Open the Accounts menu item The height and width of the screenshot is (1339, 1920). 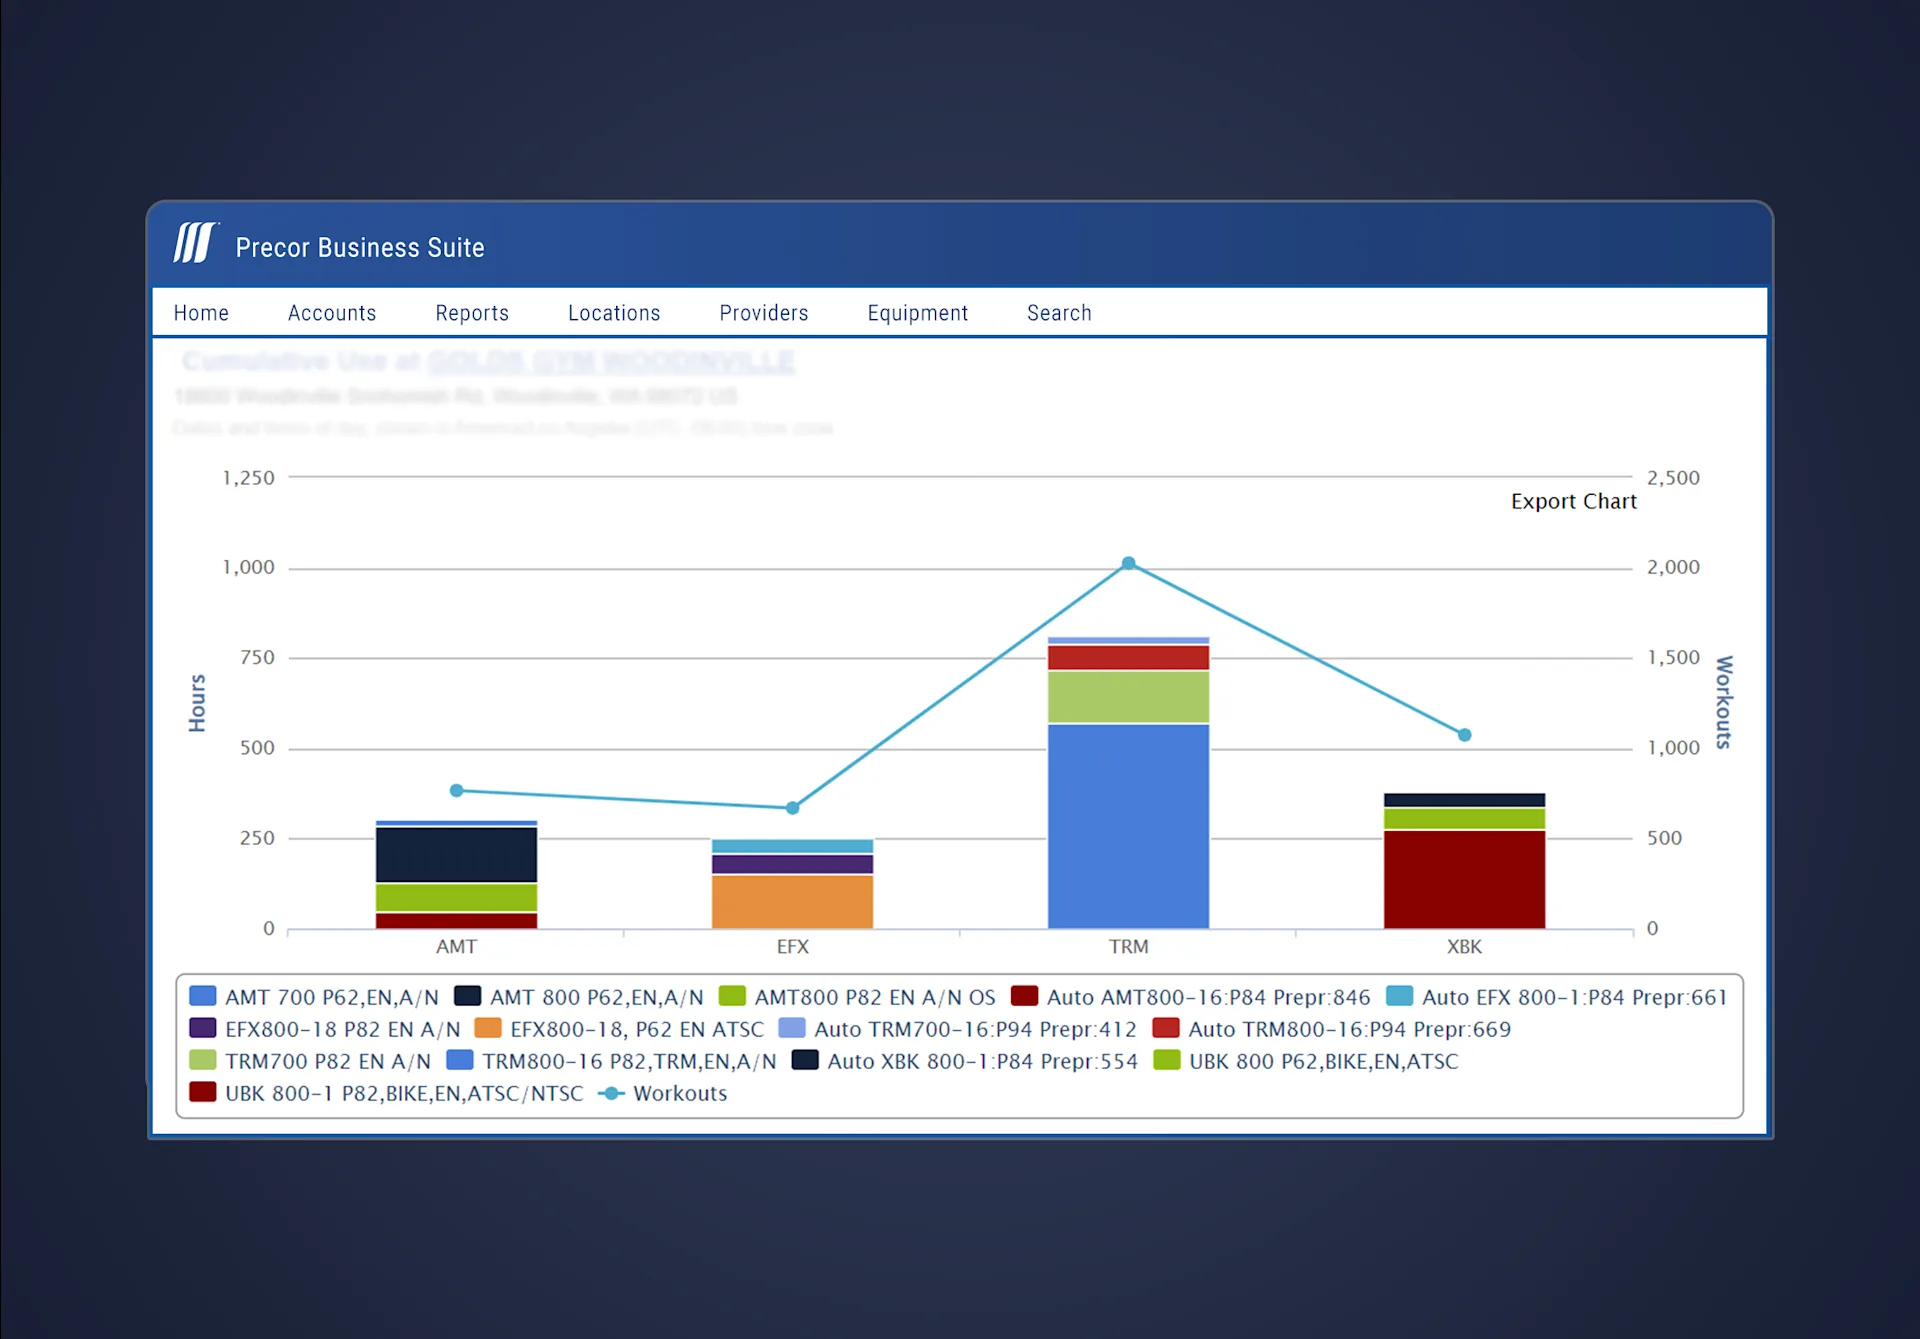tap(332, 313)
